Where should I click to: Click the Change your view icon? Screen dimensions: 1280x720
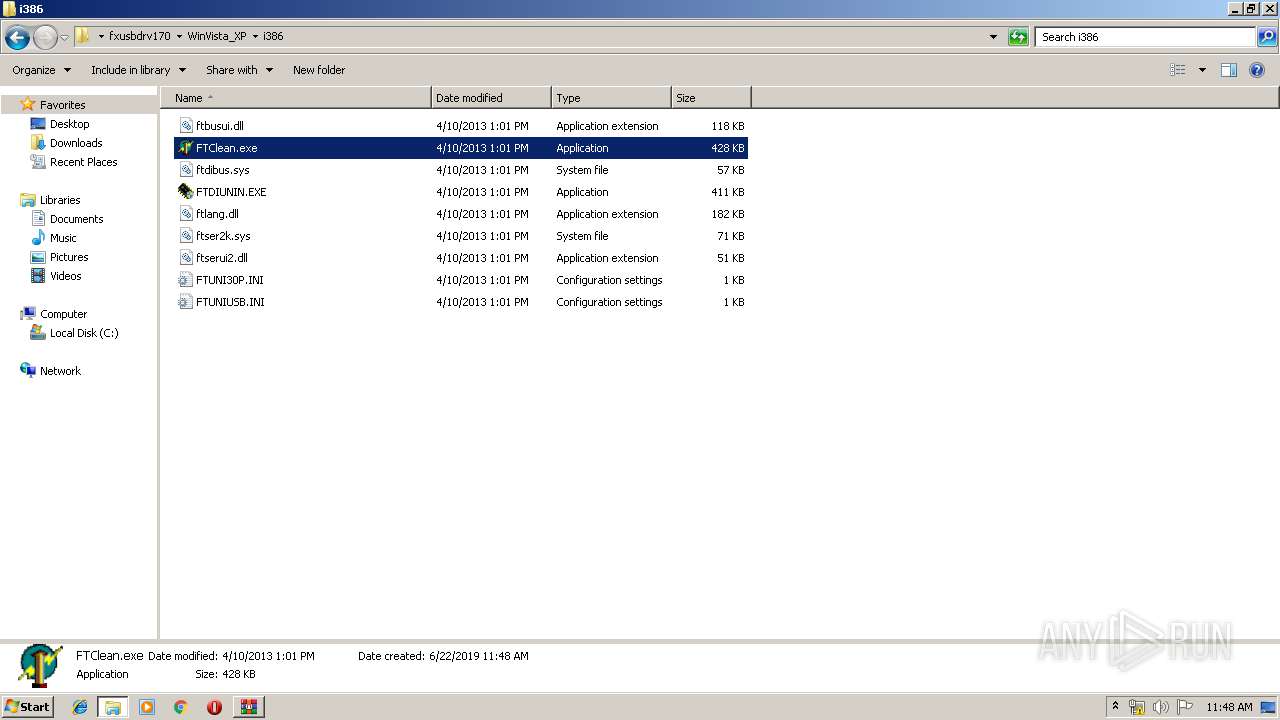(1178, 70)
